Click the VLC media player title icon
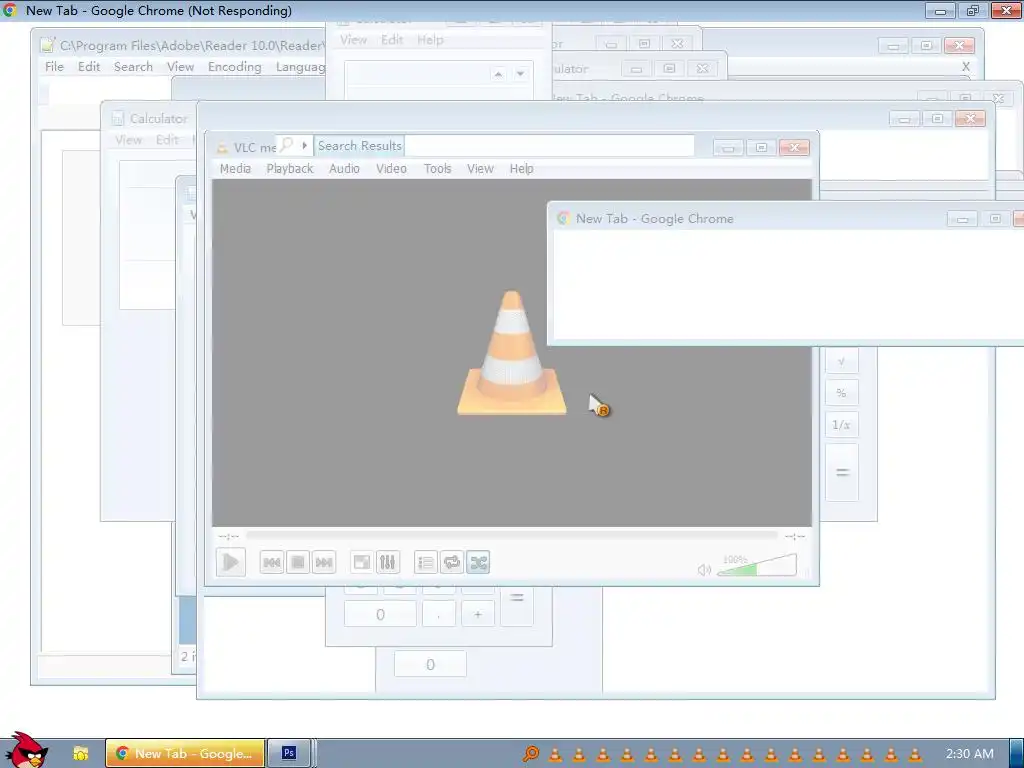 (x=222, y=148)
